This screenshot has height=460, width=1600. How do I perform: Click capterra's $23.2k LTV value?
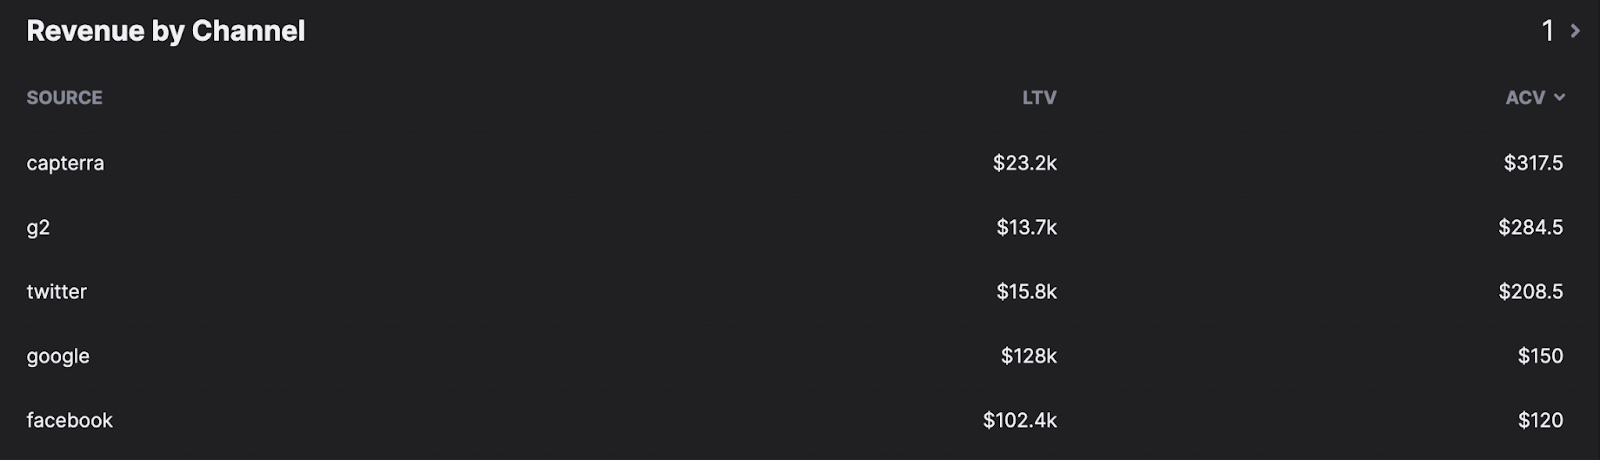1025,163
